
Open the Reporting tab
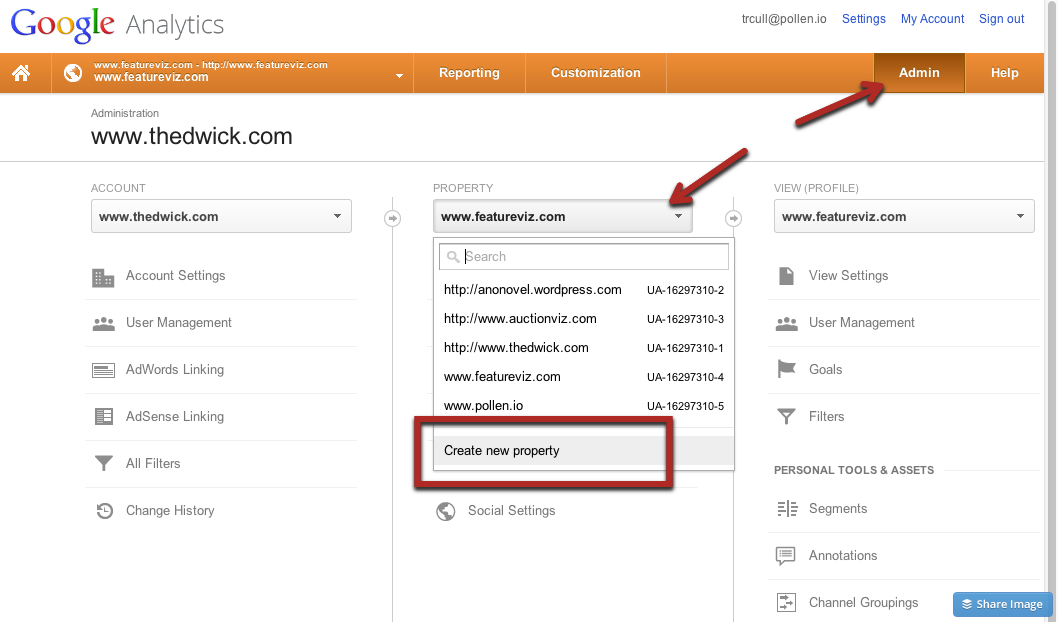click(469, 72)
